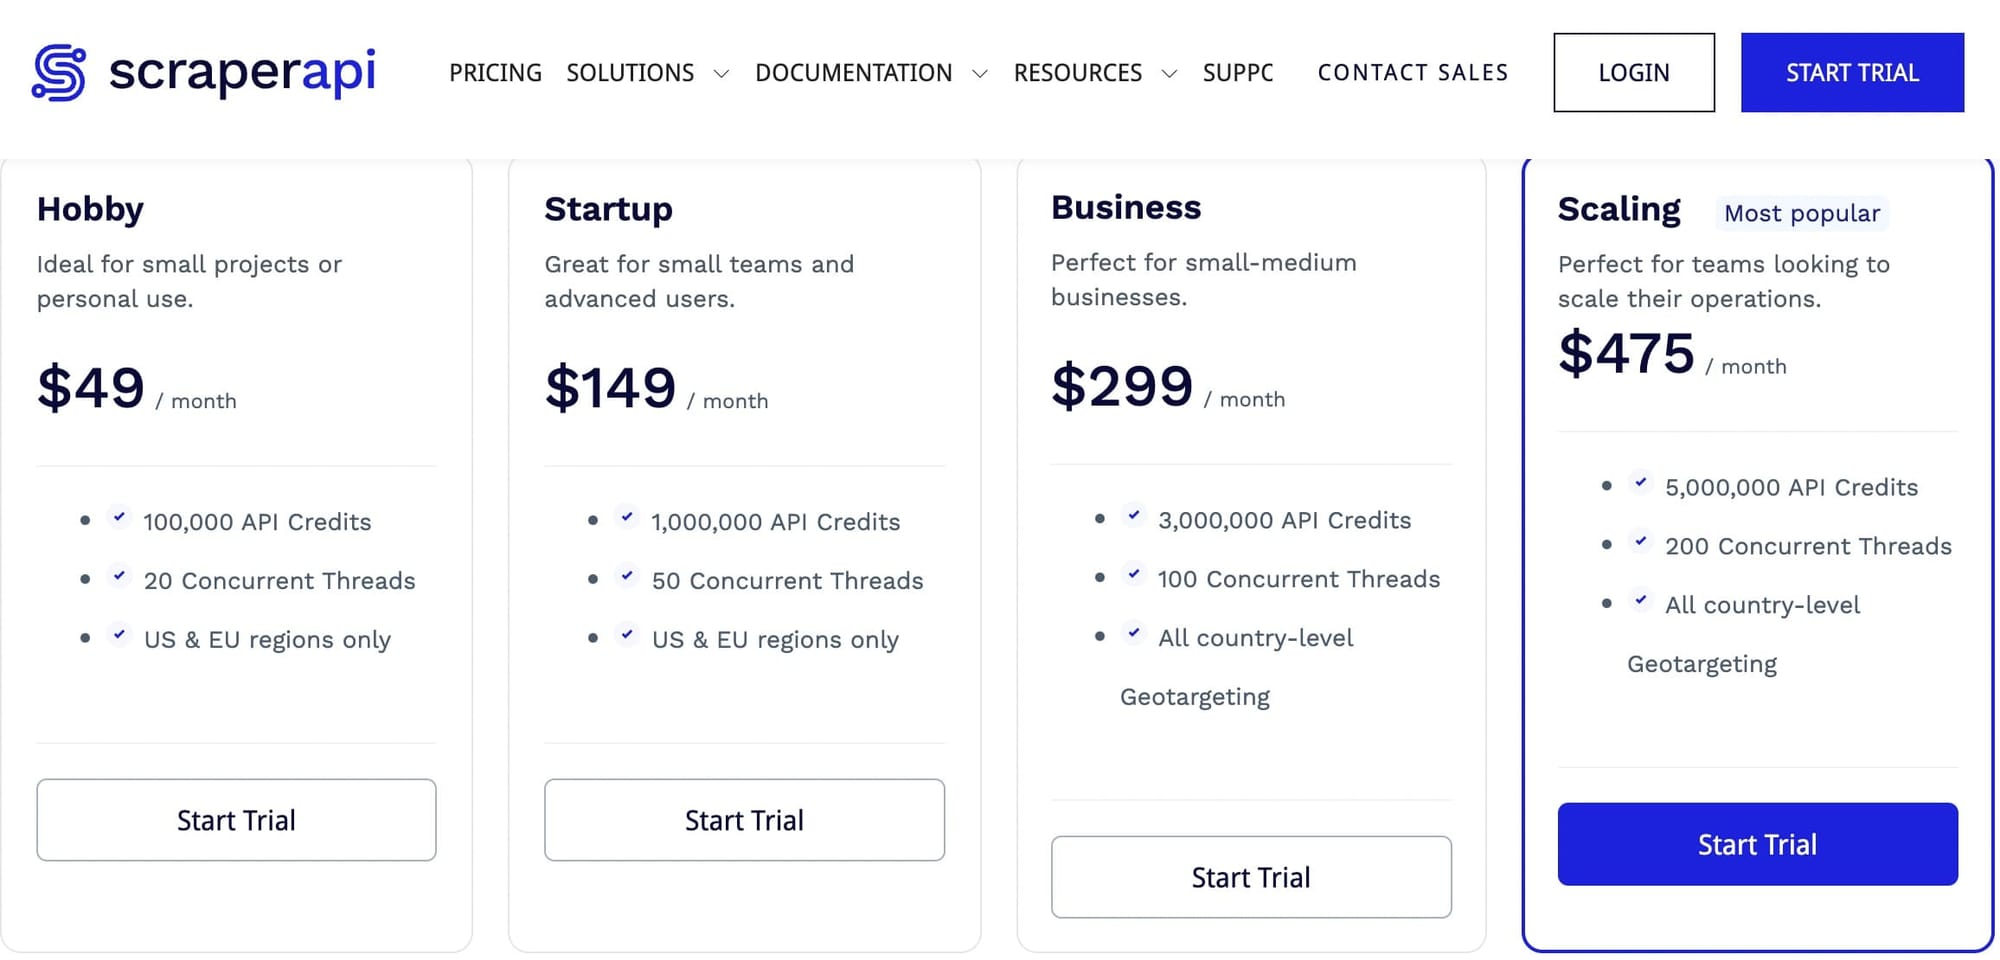The width and height of the screenshot is (2000, 960).
Task: Select the checkmark beside 3,000,000 API Credits
Action: tap(1134, 515)
